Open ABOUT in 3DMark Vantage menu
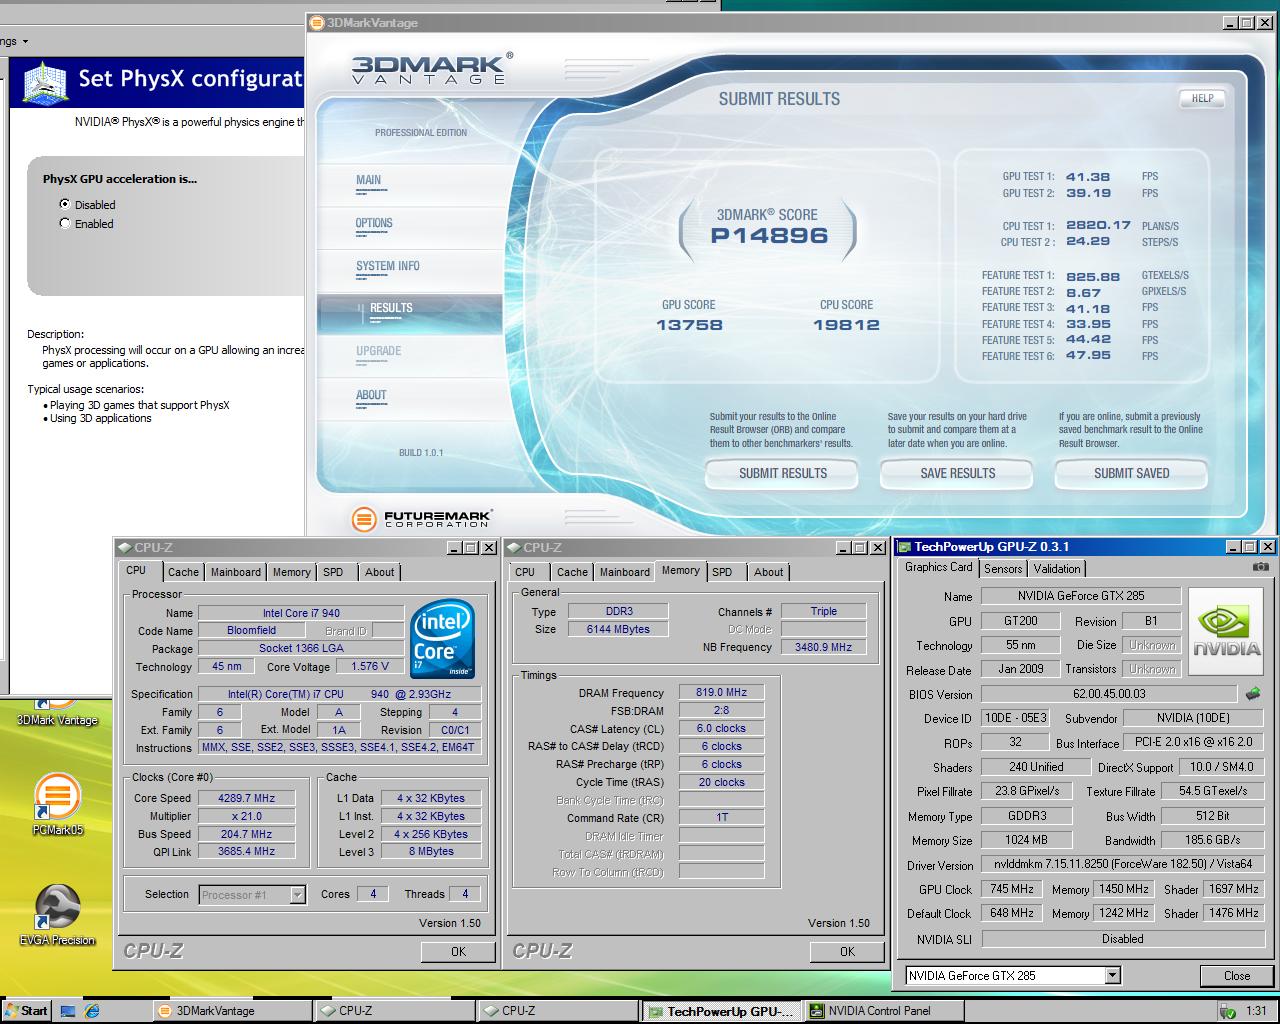 (x=371, y=396)
